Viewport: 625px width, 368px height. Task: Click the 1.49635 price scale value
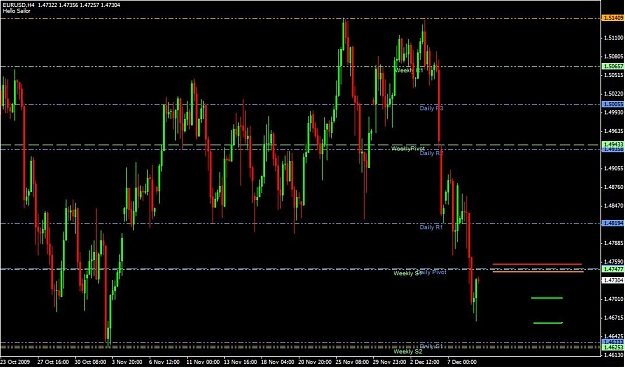click(614, 131)
